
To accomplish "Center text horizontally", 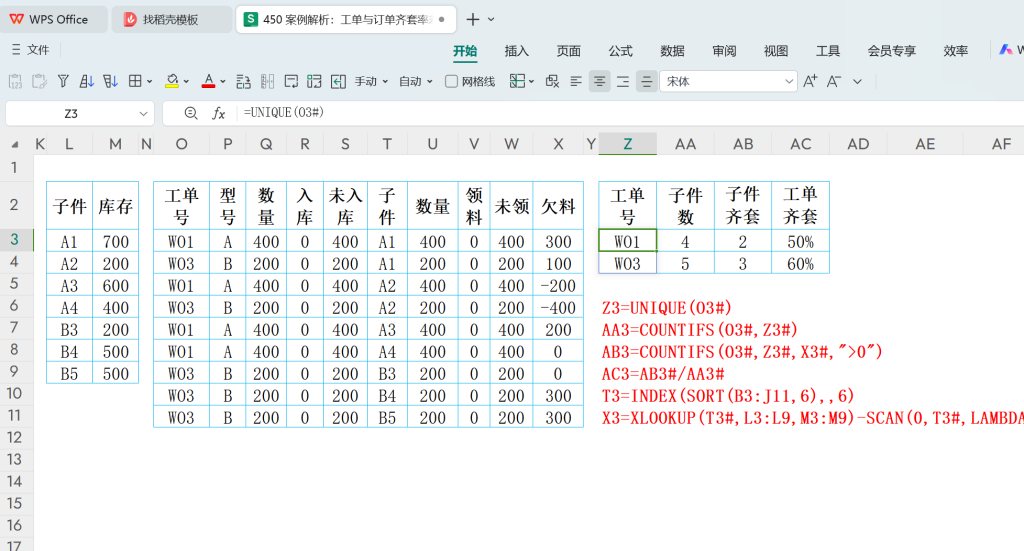I will (600, 82).
